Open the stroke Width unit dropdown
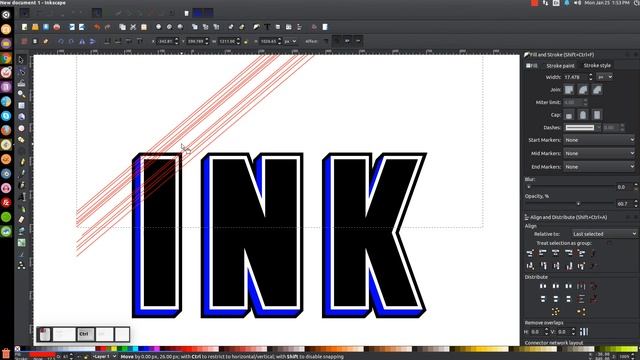 [604, 77]
